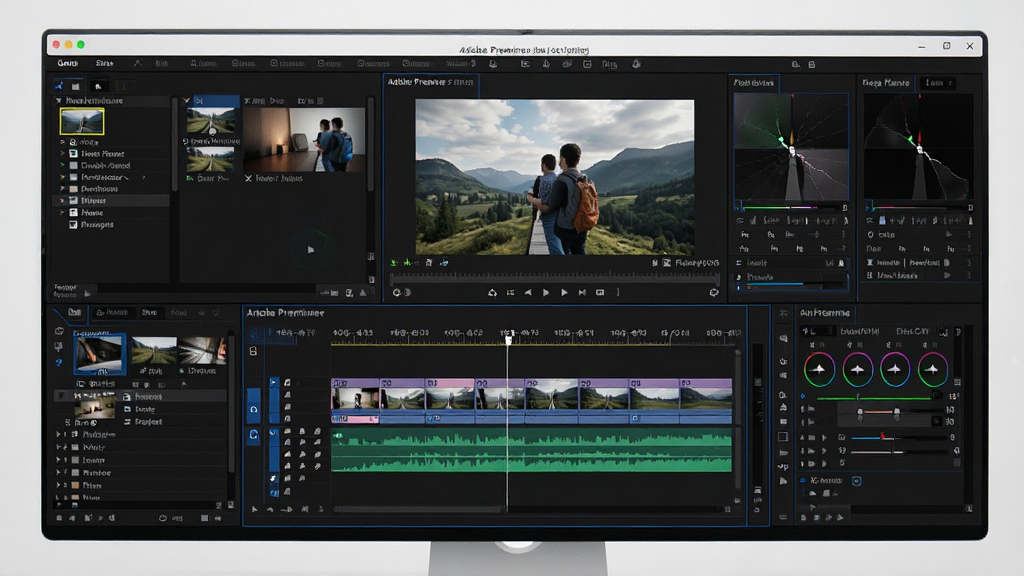Click the timeline horizontal scrollbar
This screenshot has height=576, width=1024.
[x=419, y=509]
